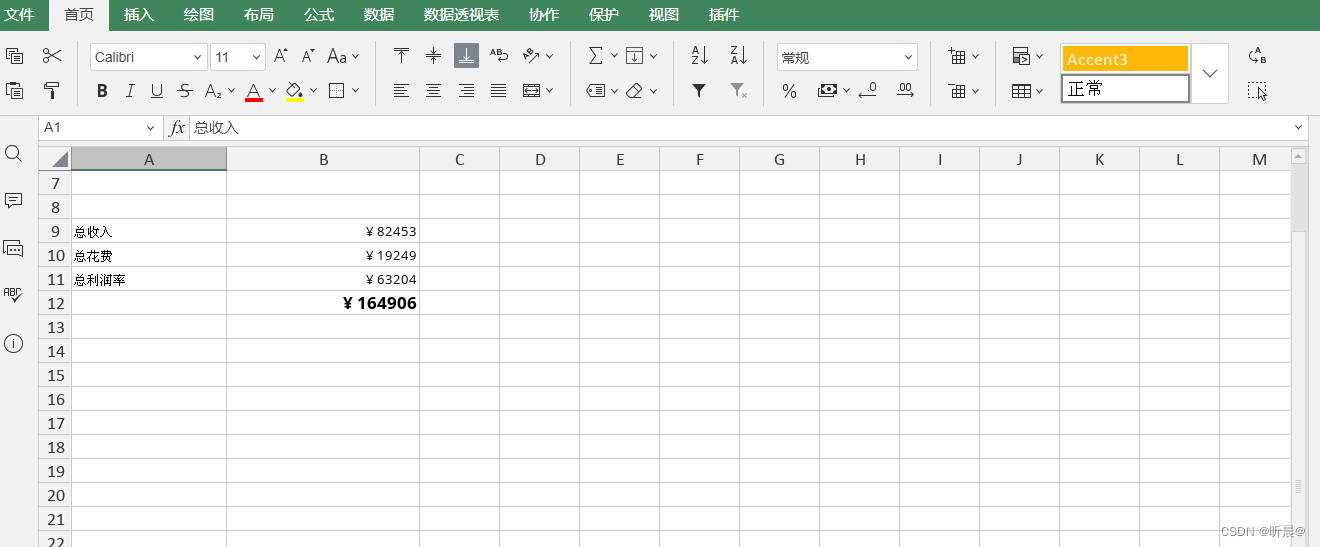The width and height of the screenshot is (1320, 547).
Task: Sort ascending A to Z
Action: pos(700,56)
